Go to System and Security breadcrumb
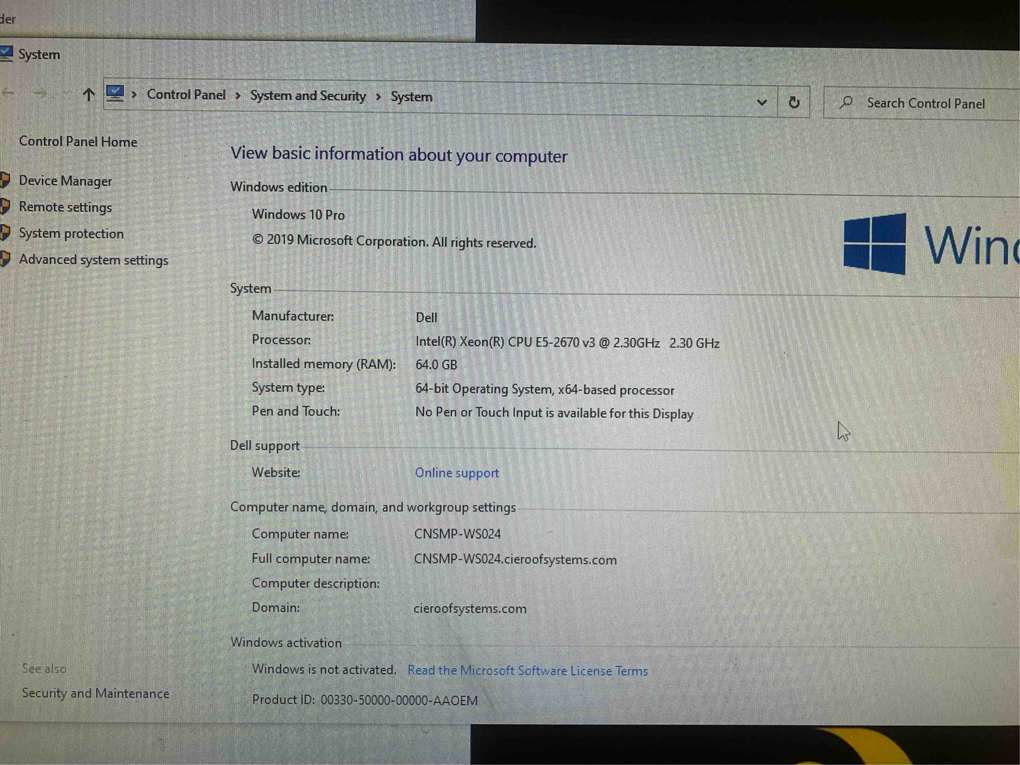The image size is (1020, 765). point(308,96)
